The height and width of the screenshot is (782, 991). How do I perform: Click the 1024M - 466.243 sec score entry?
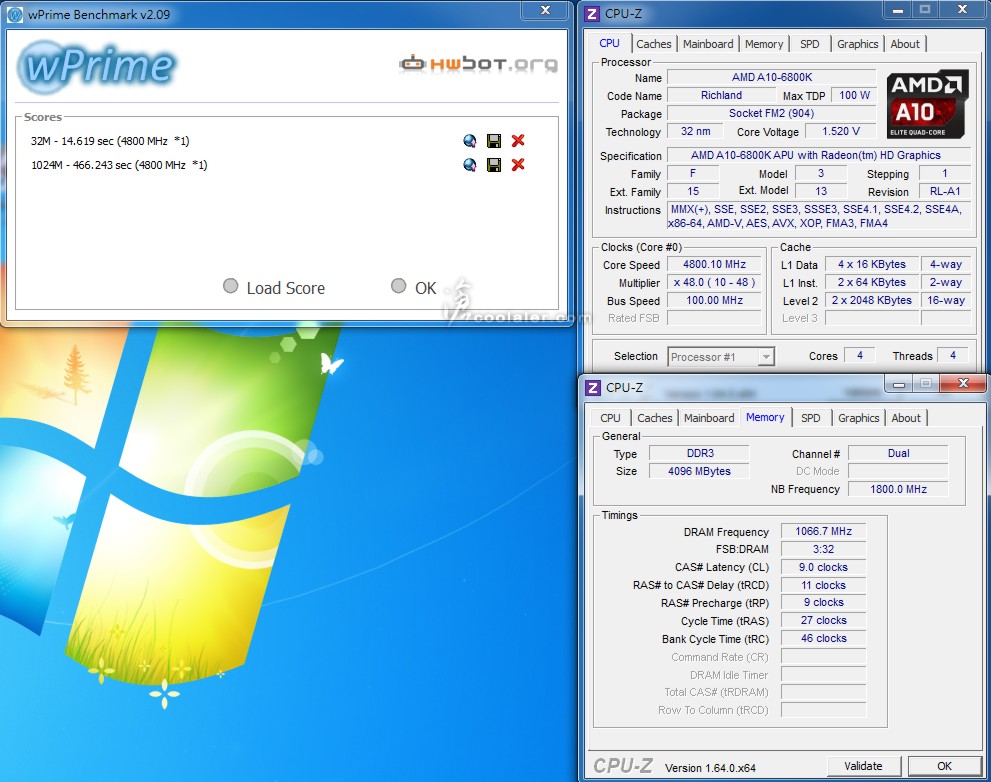(x=119, y=165)
